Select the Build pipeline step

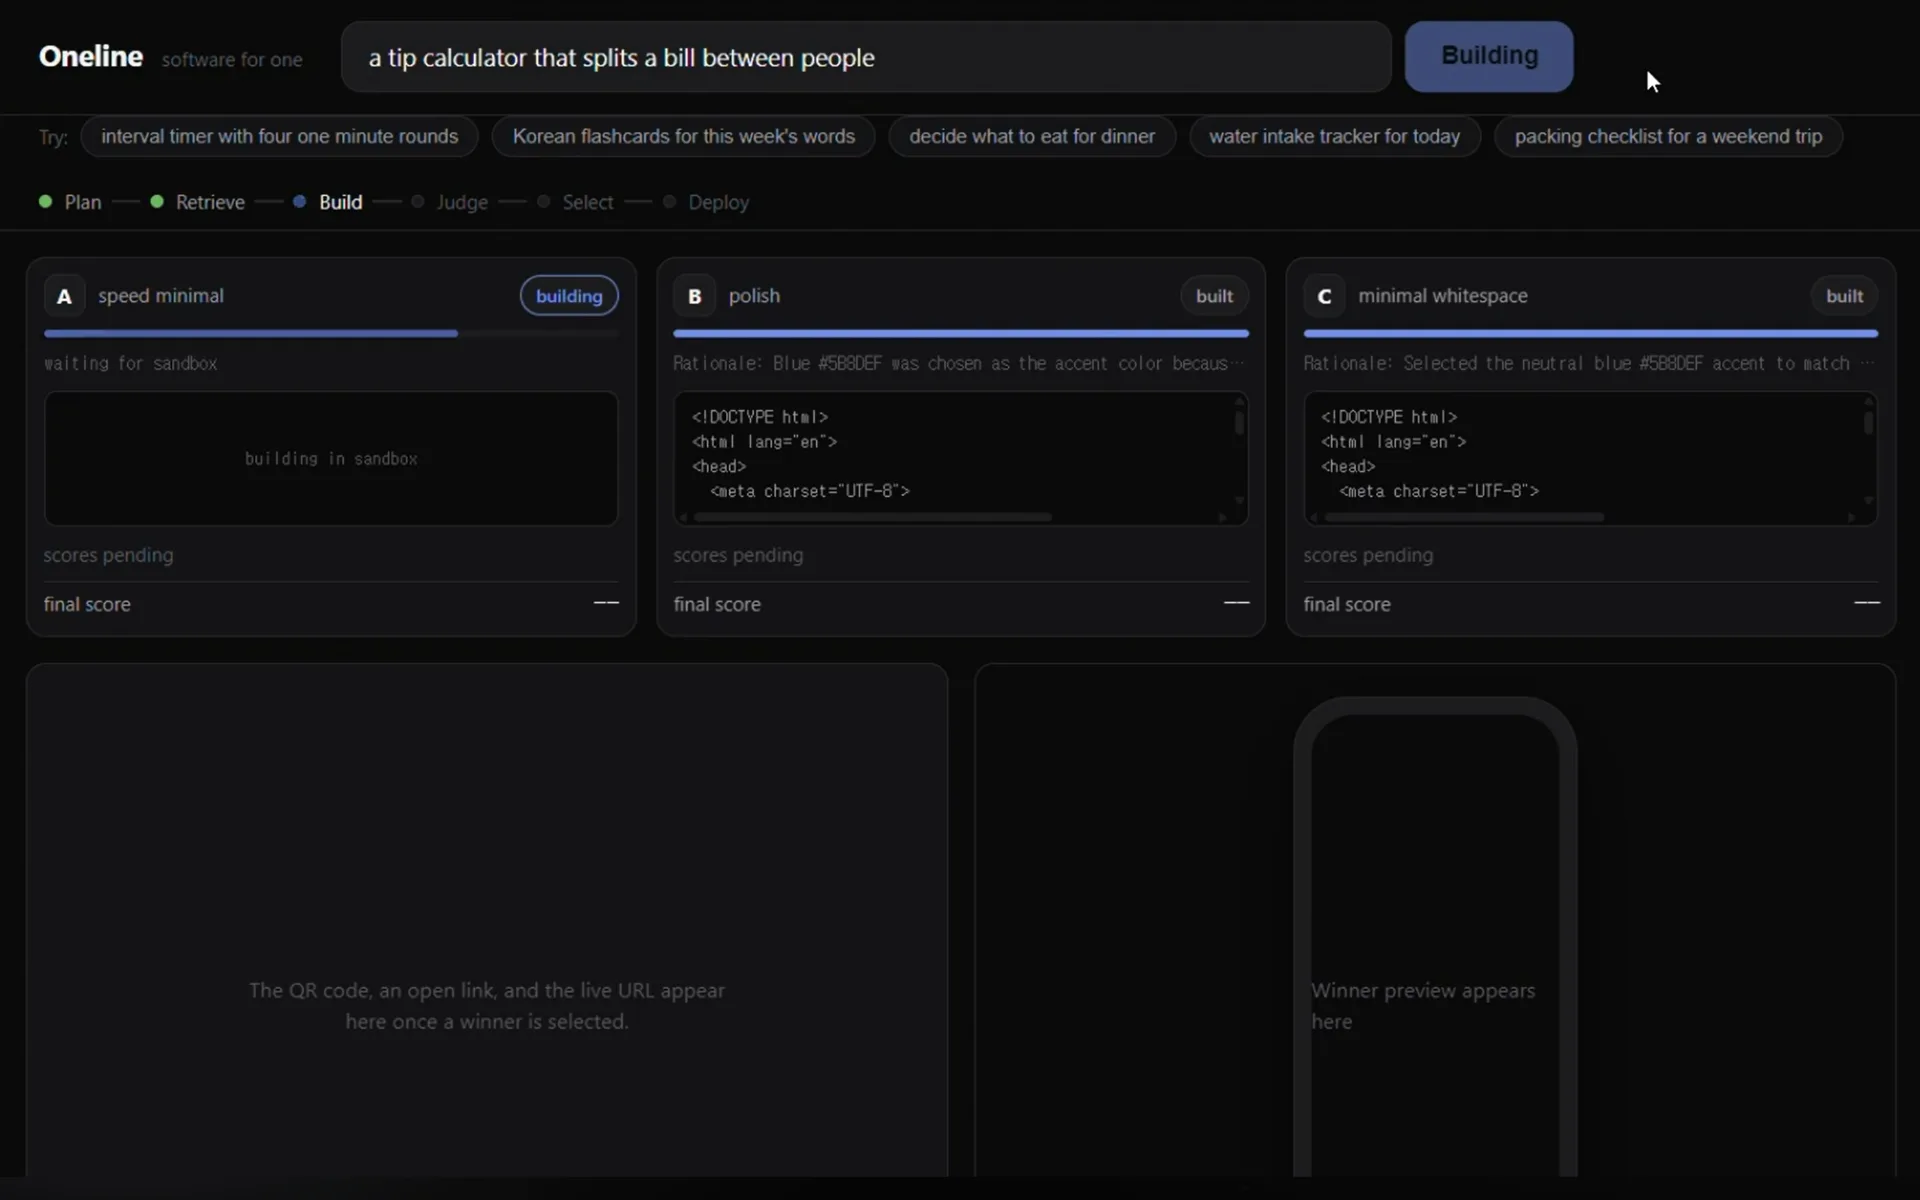point(328,202)
